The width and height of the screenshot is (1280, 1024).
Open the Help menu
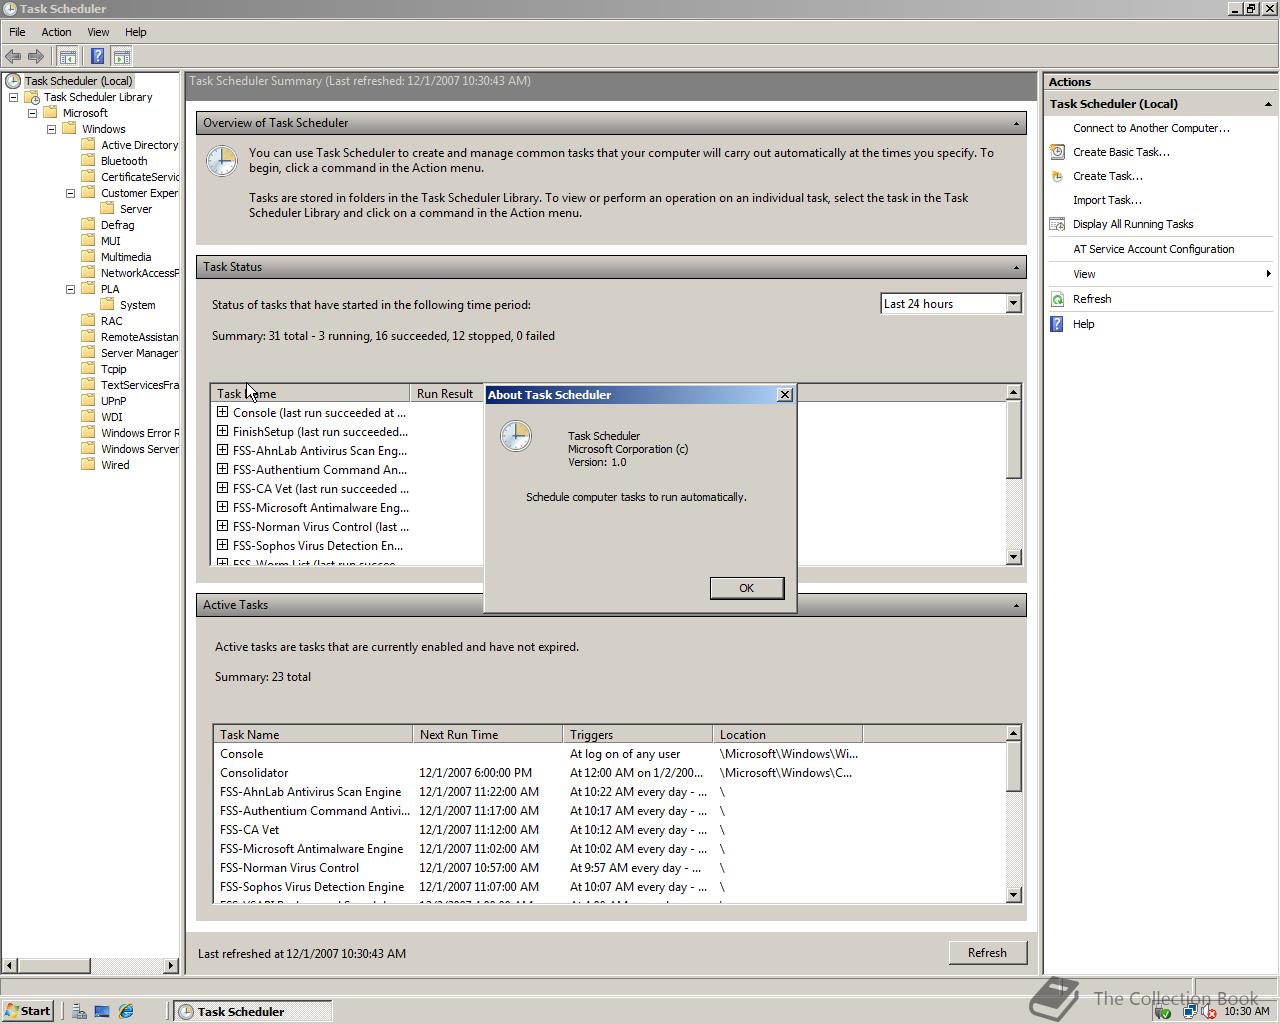pyautogui.click(x=135, y=32)
